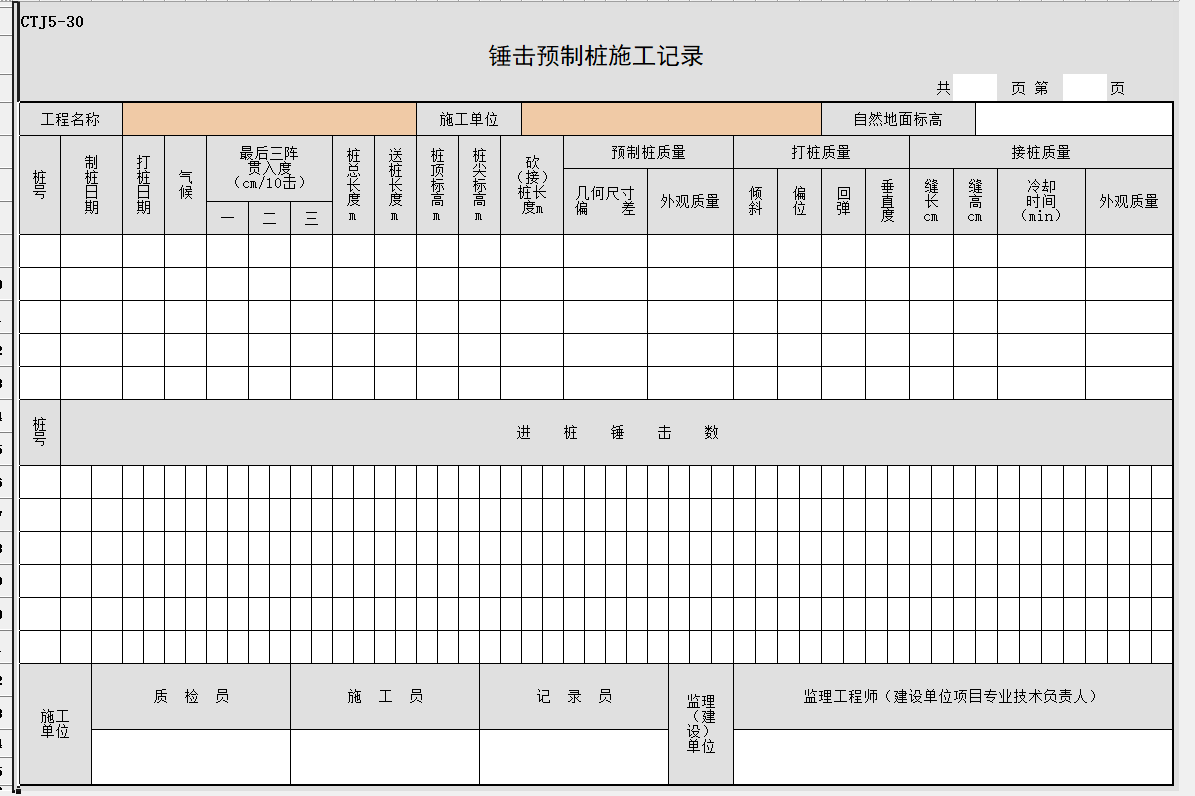1195x796 pixels.
Task: Select the 桩总长度 column header
Action: (353, 185)
